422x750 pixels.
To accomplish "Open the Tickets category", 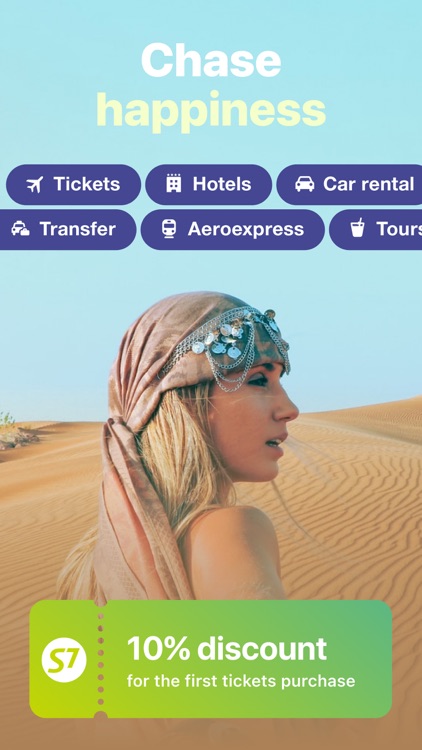I will 73,184.
